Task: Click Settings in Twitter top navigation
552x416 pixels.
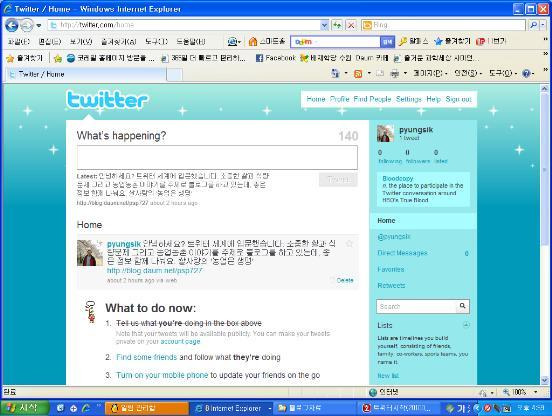Action: (408, 99)
